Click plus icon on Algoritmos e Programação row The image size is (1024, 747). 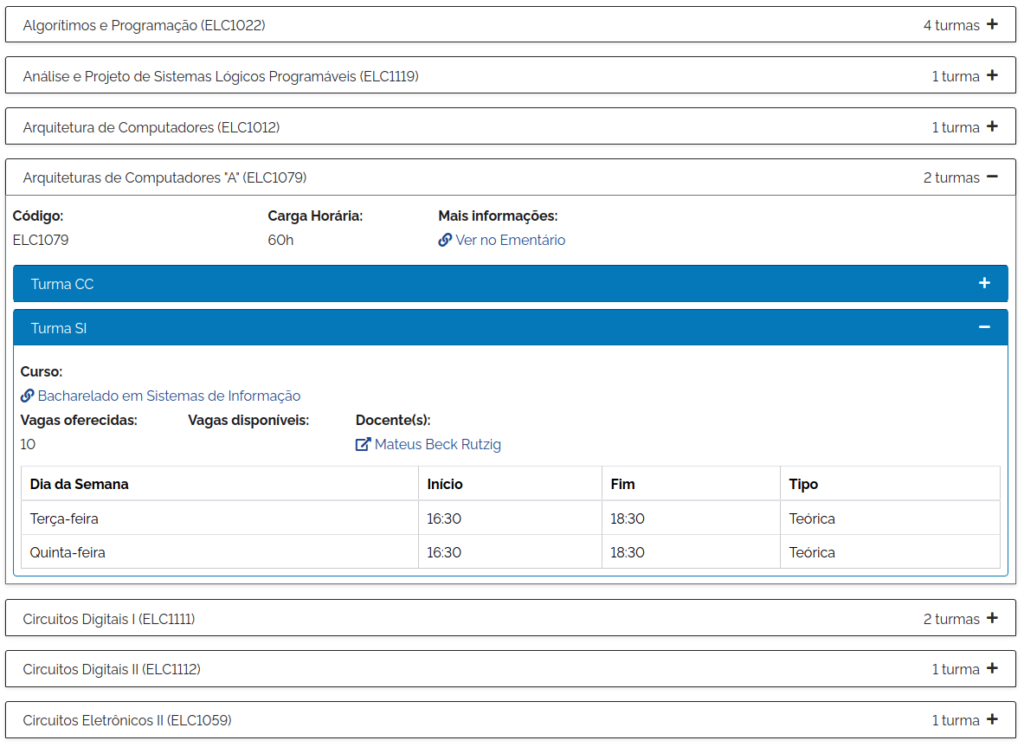(992, 25)
